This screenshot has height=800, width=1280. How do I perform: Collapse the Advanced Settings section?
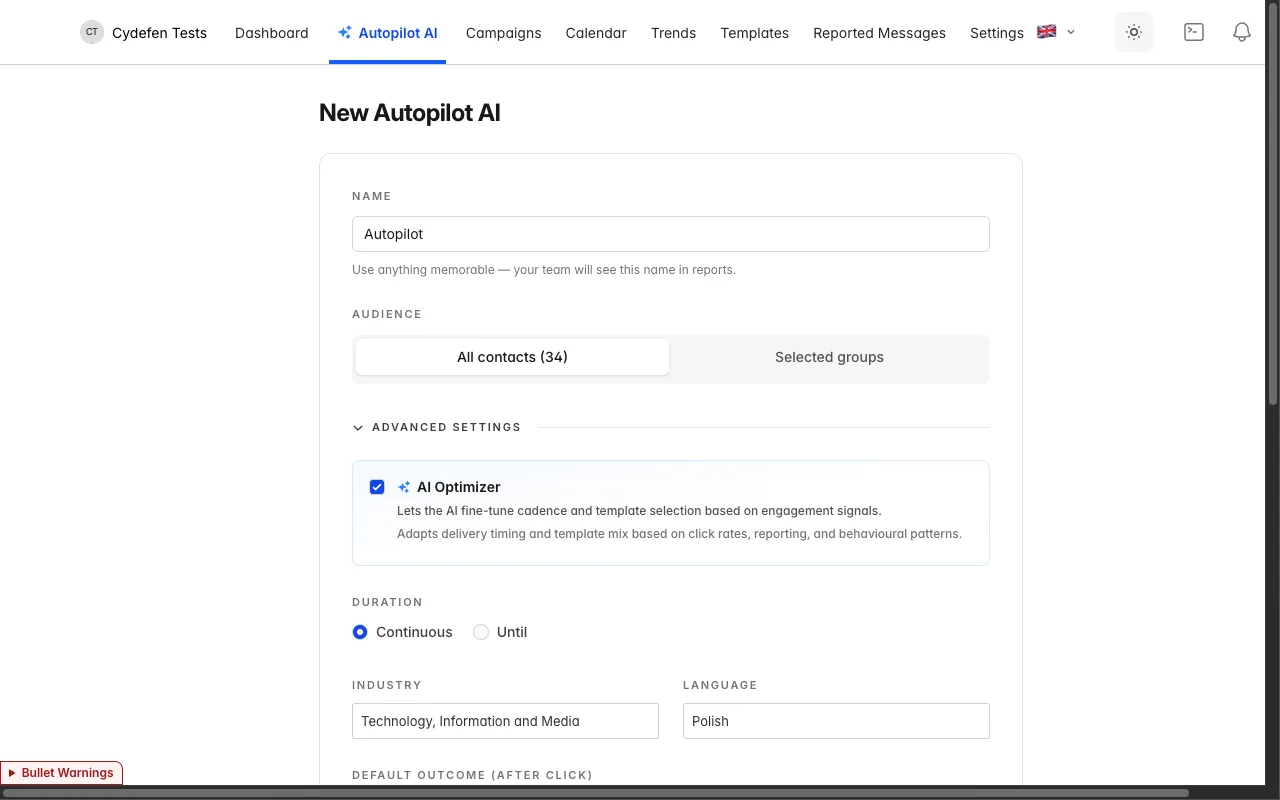pyautogui.click(x=436, y=427)
